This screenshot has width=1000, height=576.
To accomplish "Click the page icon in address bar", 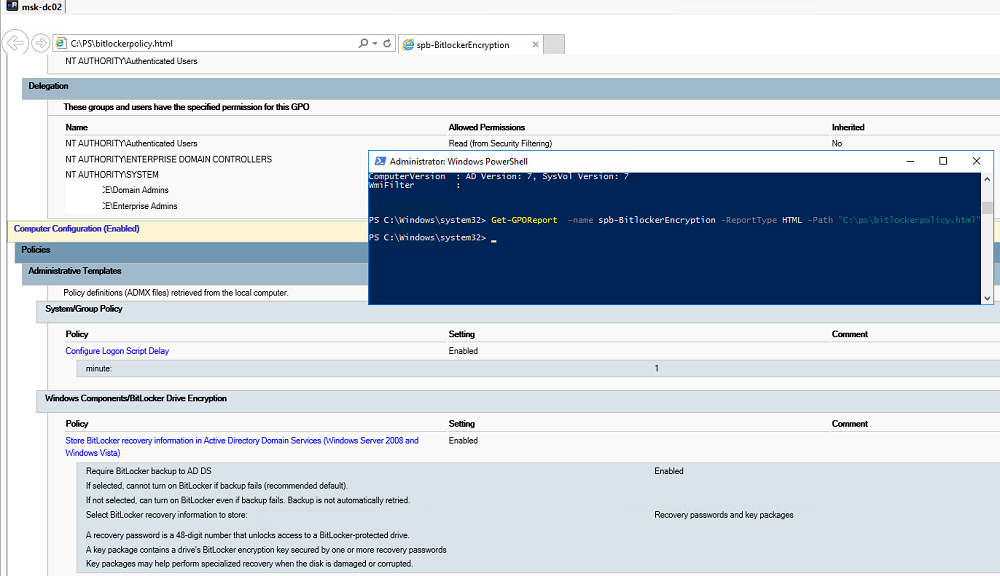I will pyautogui.click(x=61, y=43).
